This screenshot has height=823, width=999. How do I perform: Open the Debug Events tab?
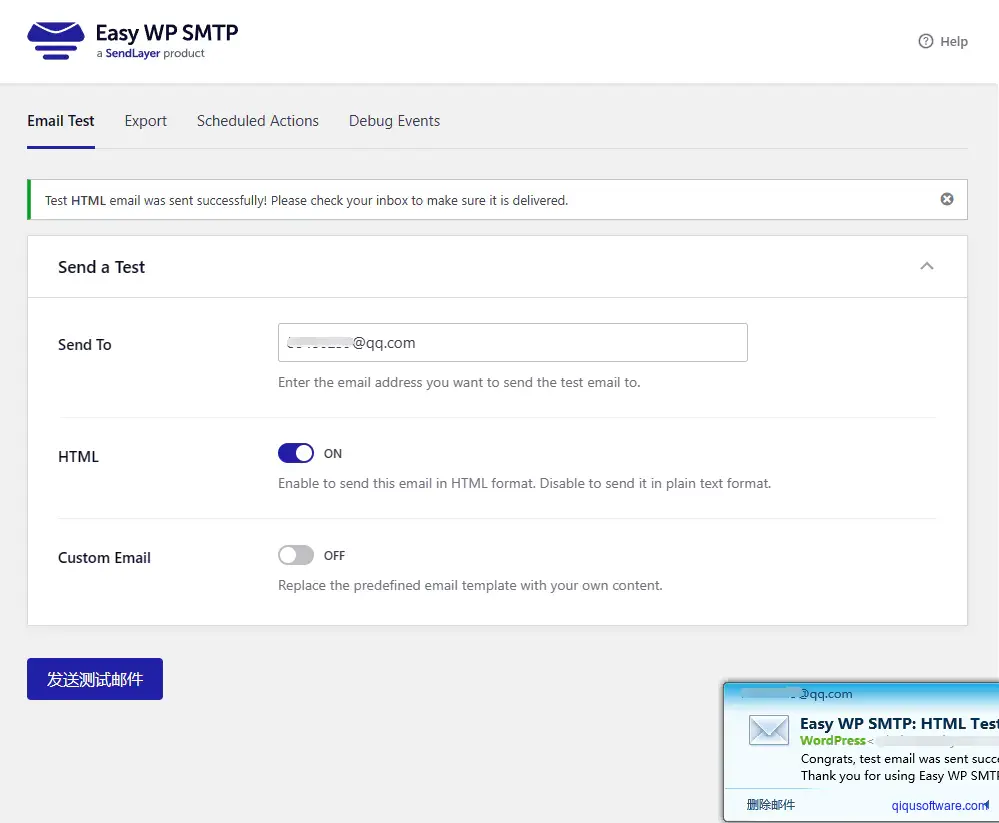point(394,121)
